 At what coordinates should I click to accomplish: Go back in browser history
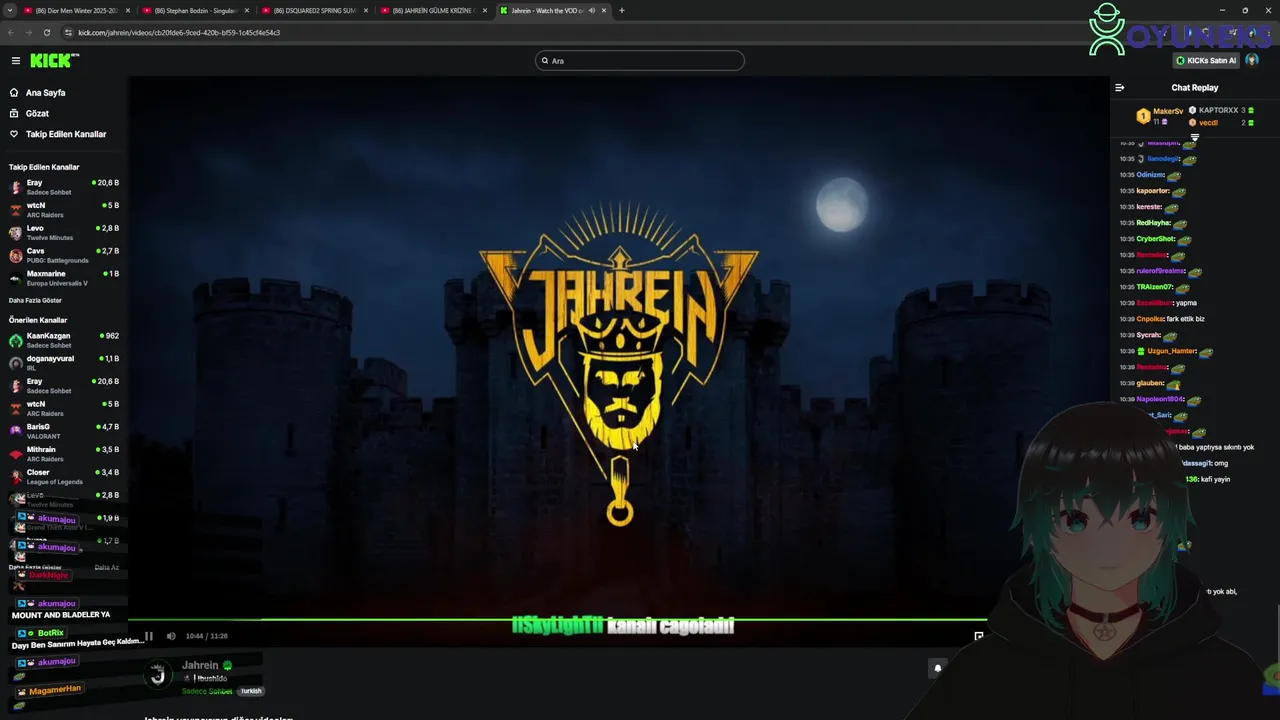click(11, 32)
